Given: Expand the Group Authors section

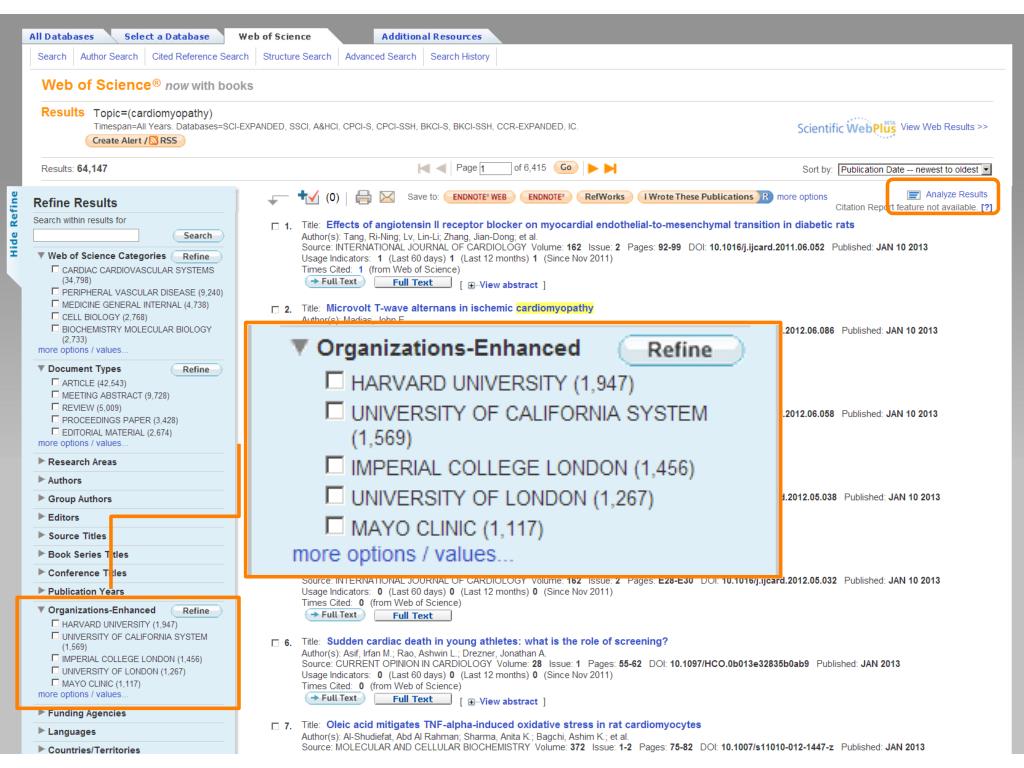Looking at the screenshot, I should coord(41,498).
